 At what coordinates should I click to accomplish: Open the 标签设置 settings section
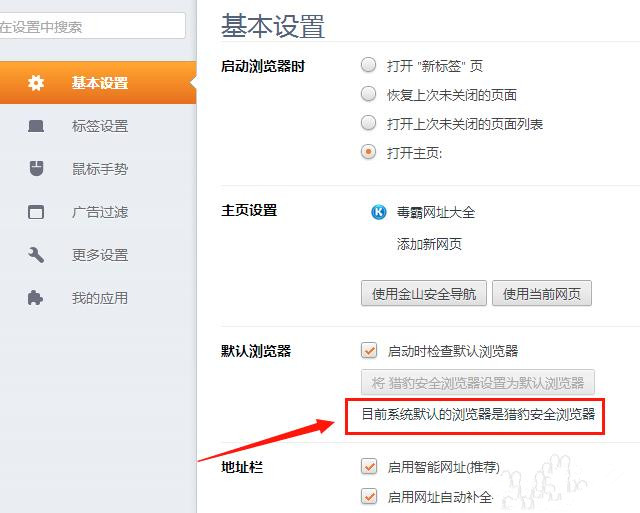click(99, 126)
